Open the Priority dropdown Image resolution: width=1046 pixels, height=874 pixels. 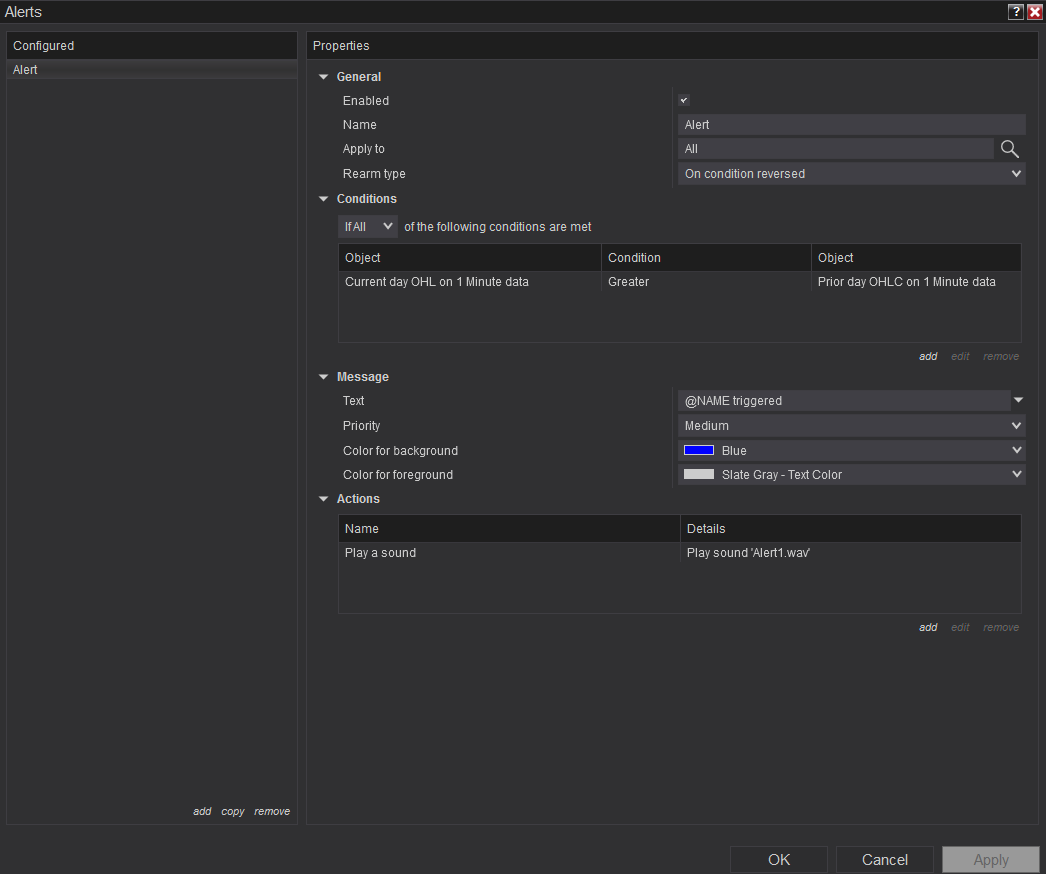coord(851,426)
